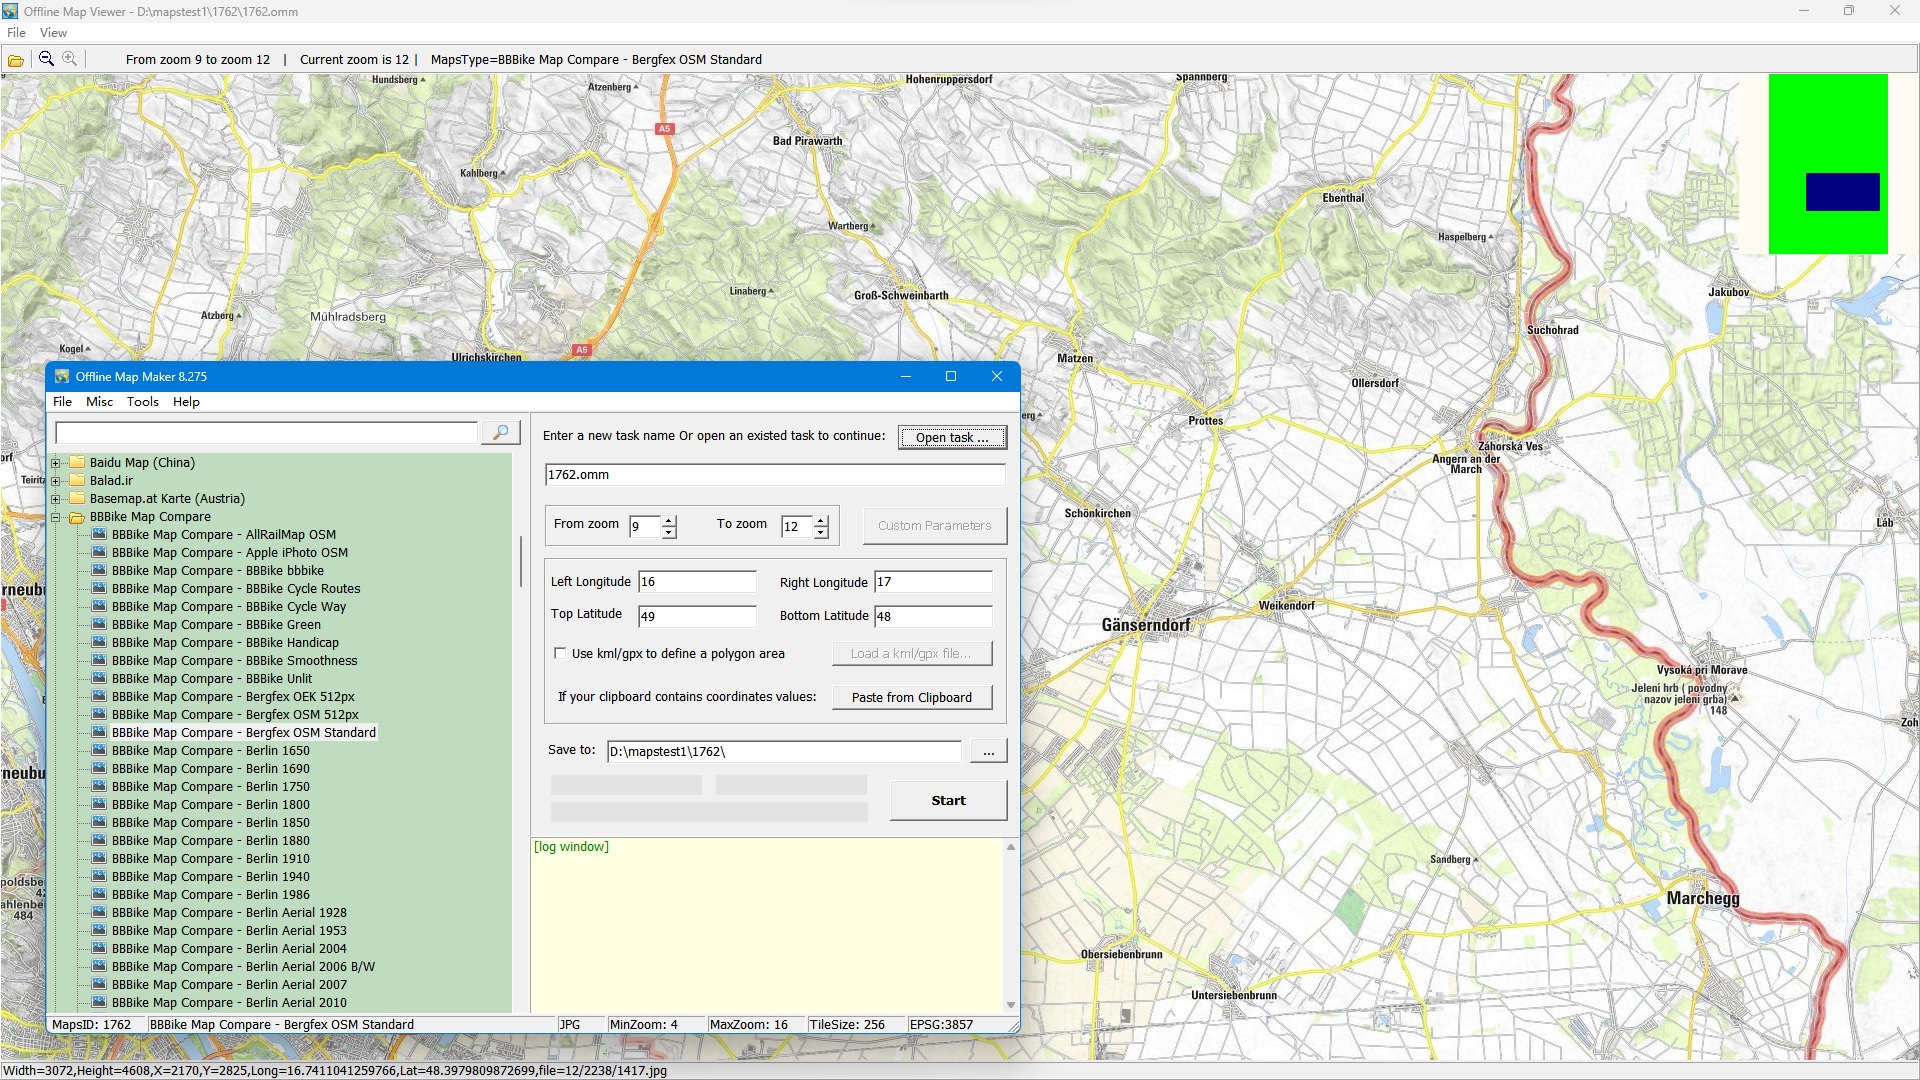1920x1080 pixels.
Task: Click the Apple iPhoto OSM map icon
Action: [100, 553]
